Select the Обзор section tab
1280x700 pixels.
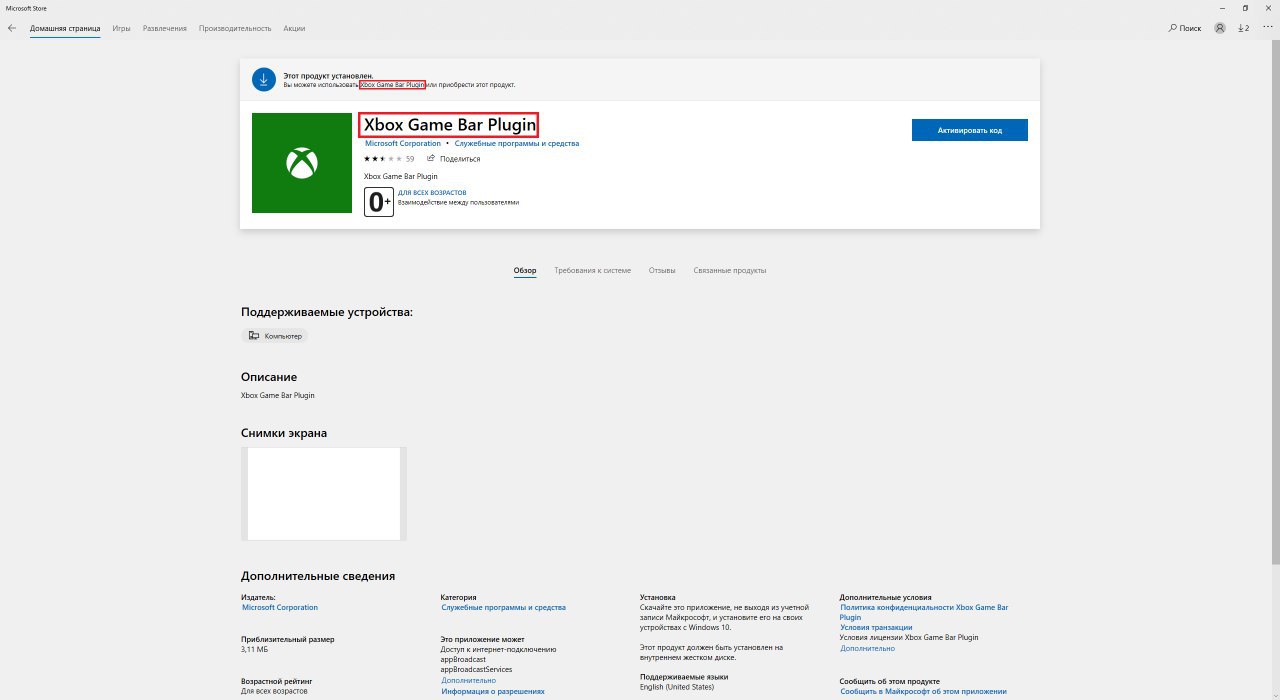[525, 270]
